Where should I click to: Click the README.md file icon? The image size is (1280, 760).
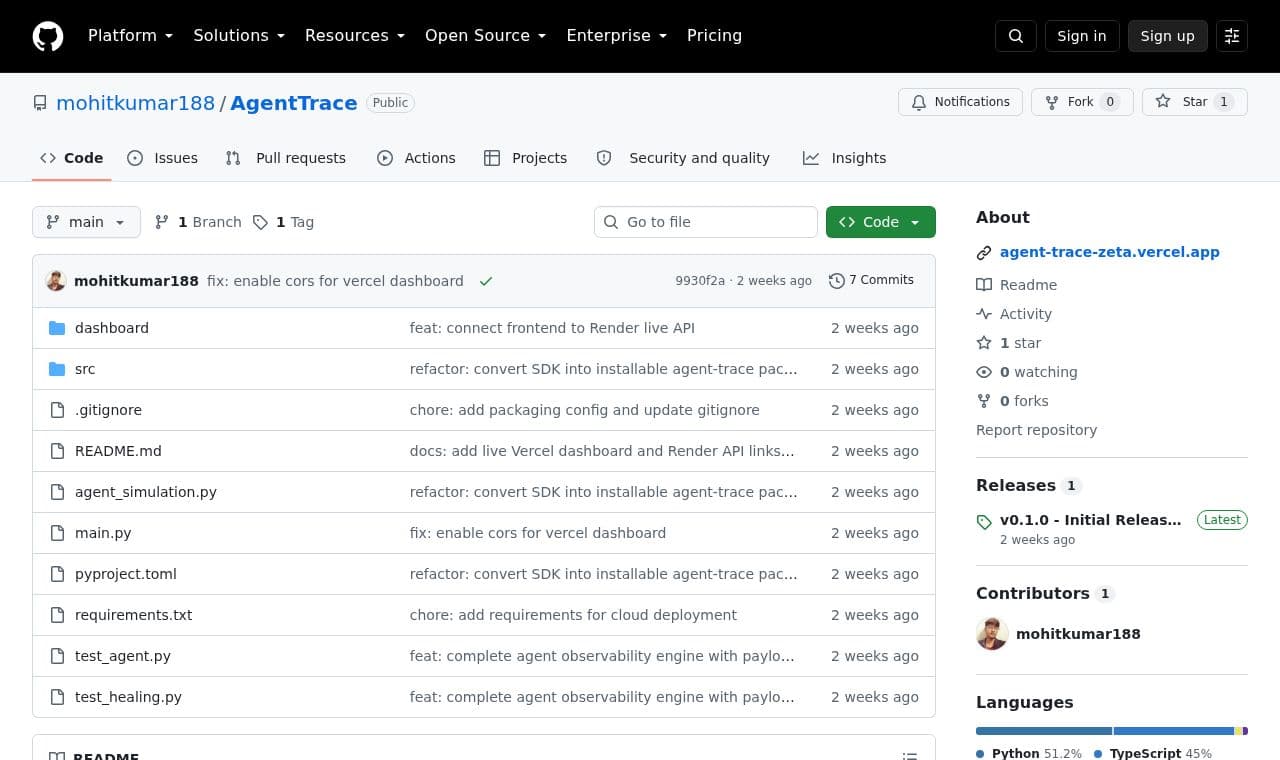click(57, 451)
